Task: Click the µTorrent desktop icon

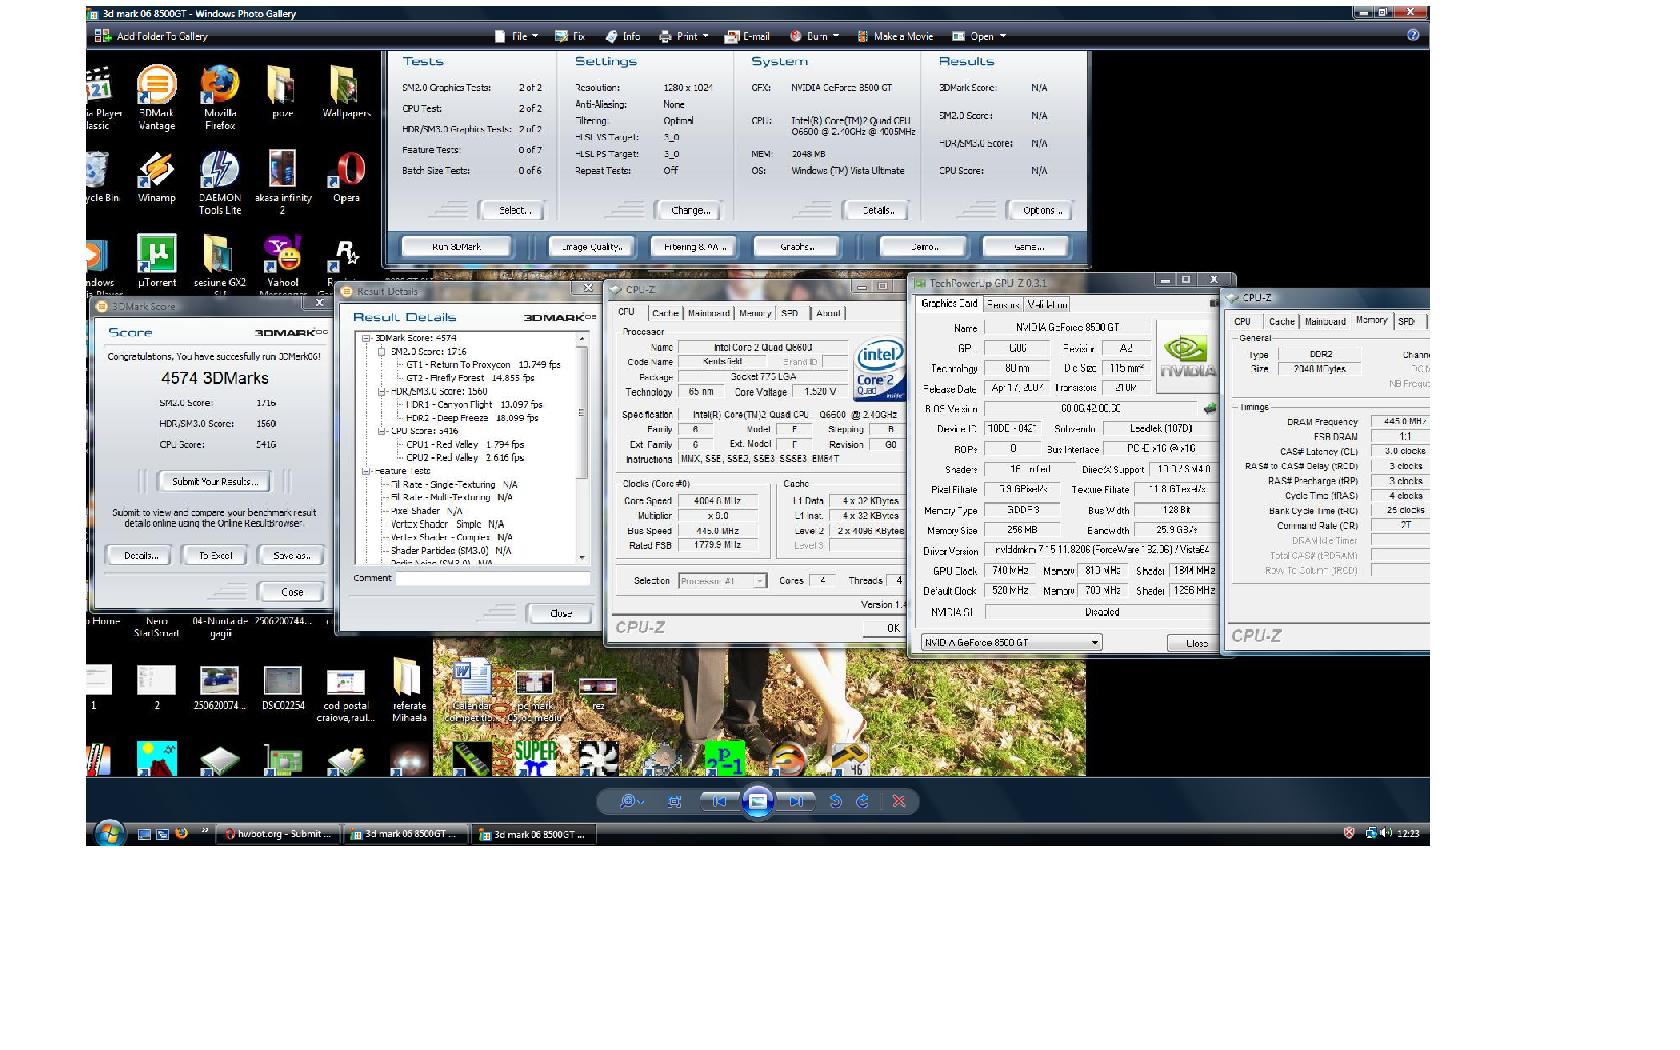Action: tap(157, 261)
